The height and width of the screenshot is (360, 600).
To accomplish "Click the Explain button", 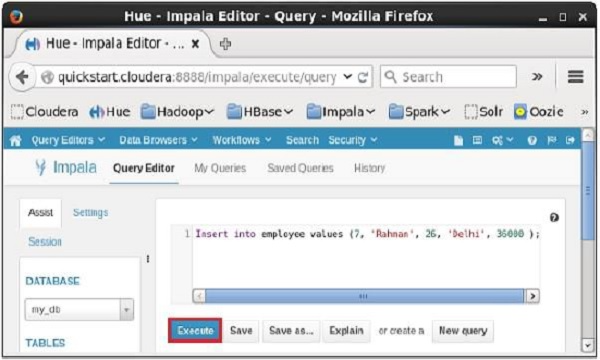I will click(346, 331).
